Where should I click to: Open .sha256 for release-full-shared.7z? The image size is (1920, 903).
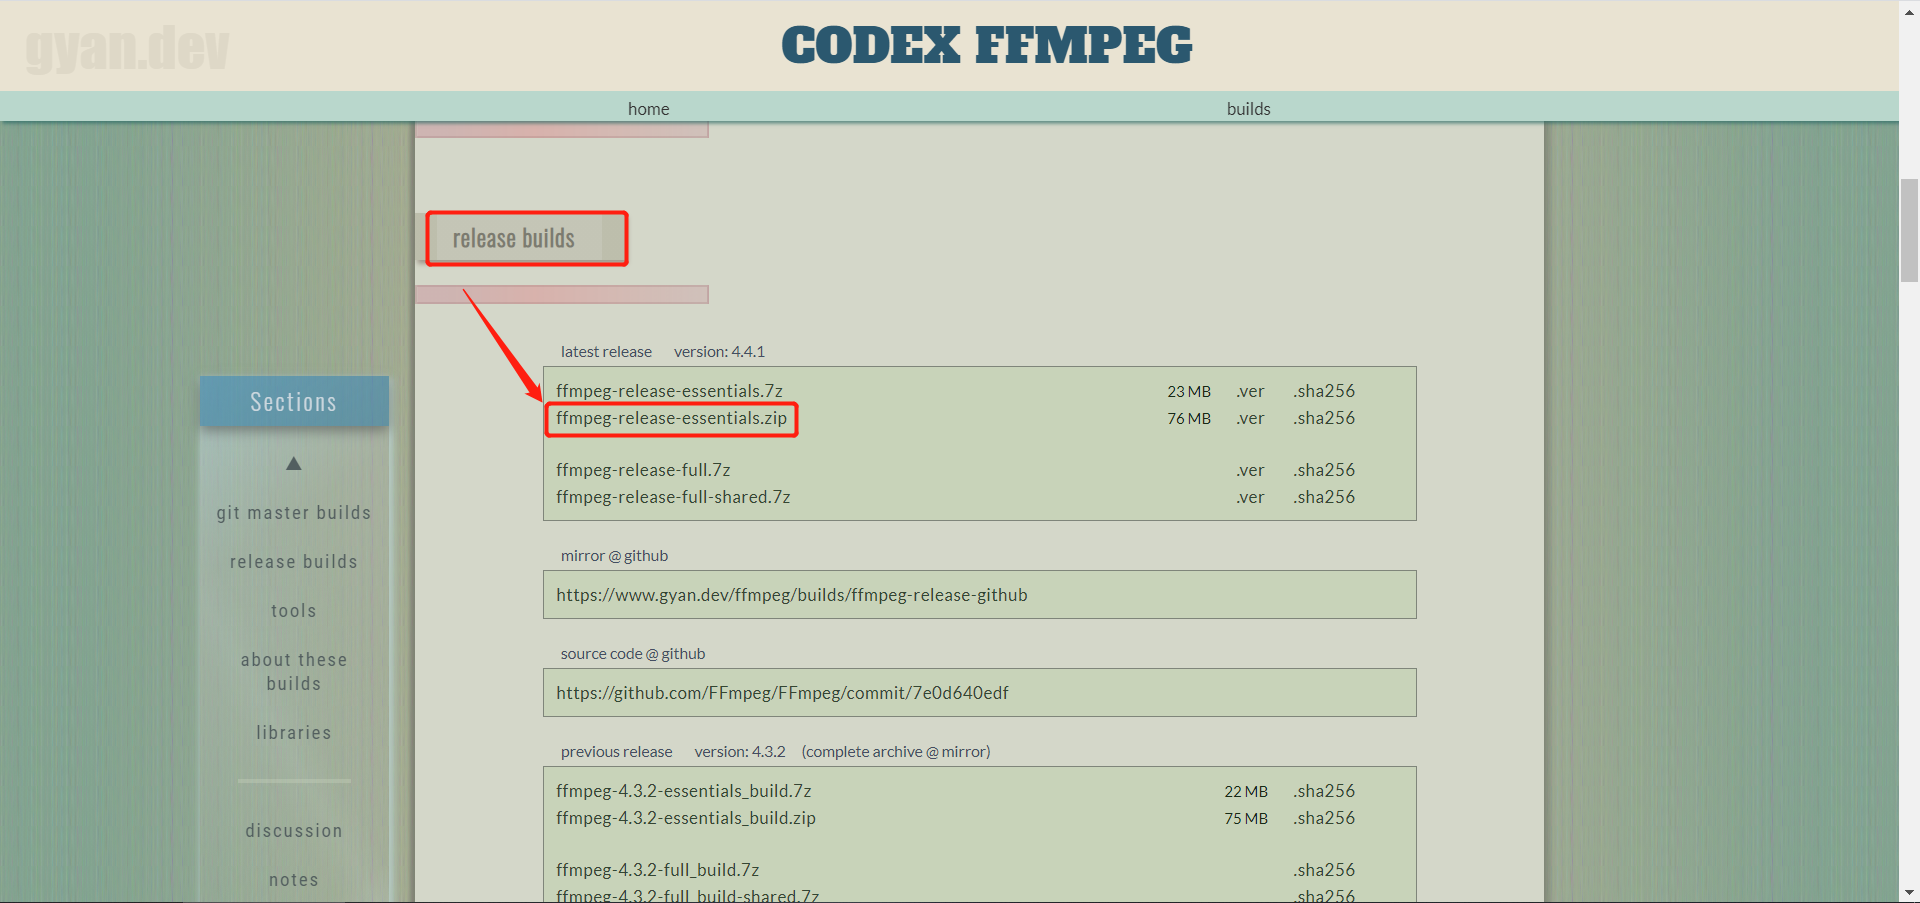(1324, 497)
